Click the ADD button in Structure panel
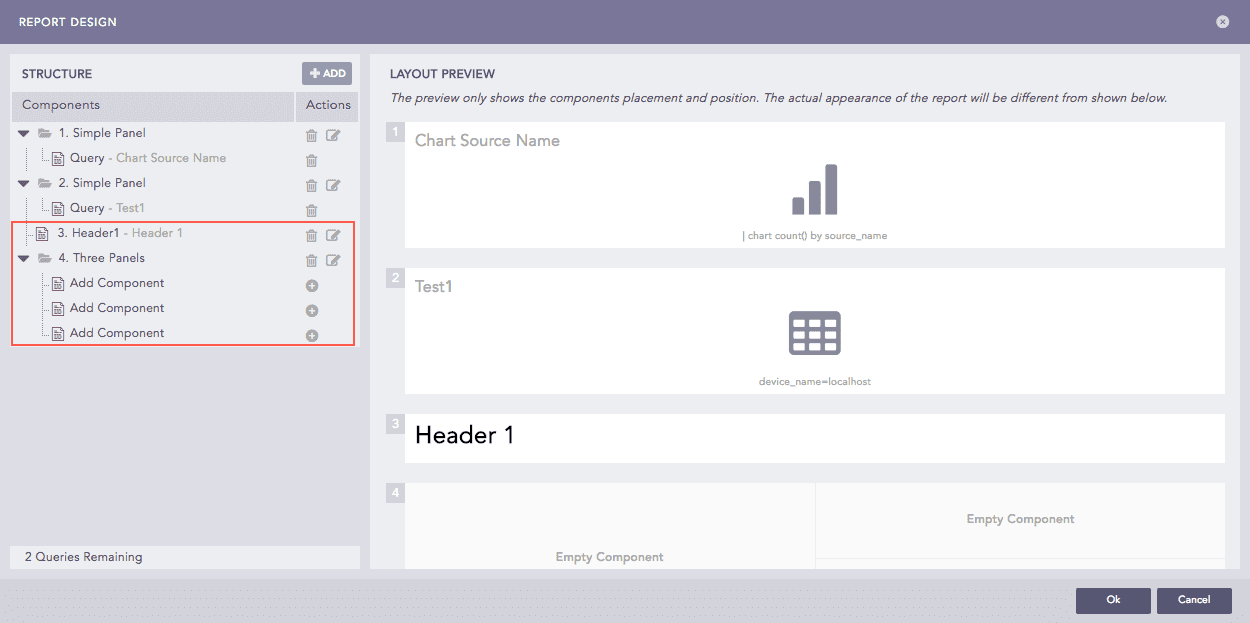 point(327,72)
